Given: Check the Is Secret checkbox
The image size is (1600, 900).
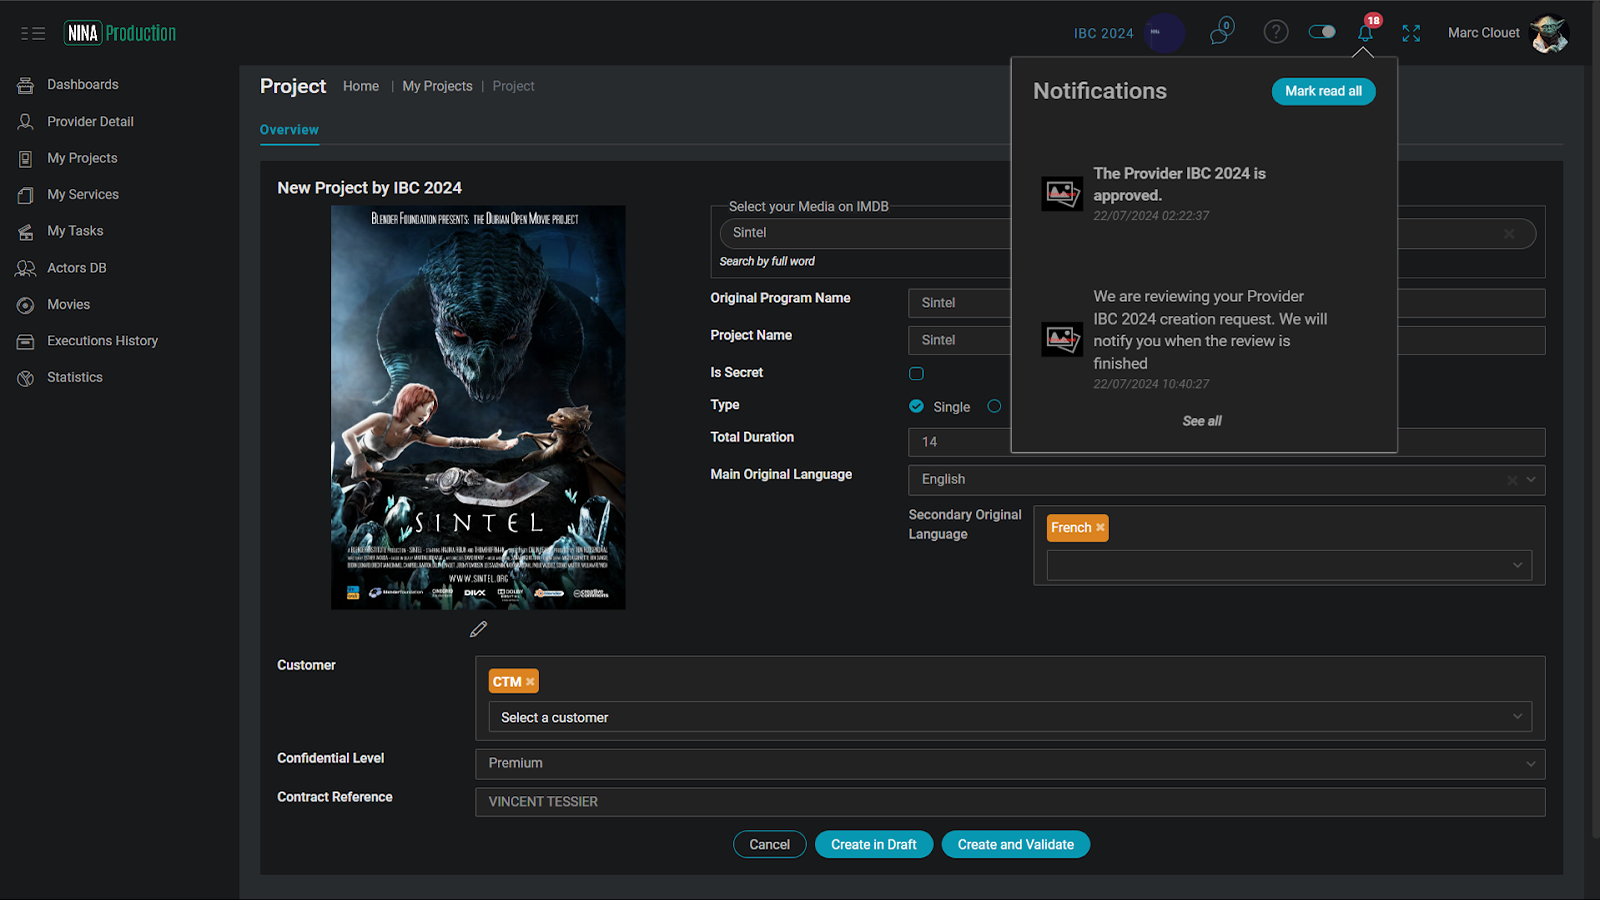Looking at the screenshot, I should tap(916, 373).
